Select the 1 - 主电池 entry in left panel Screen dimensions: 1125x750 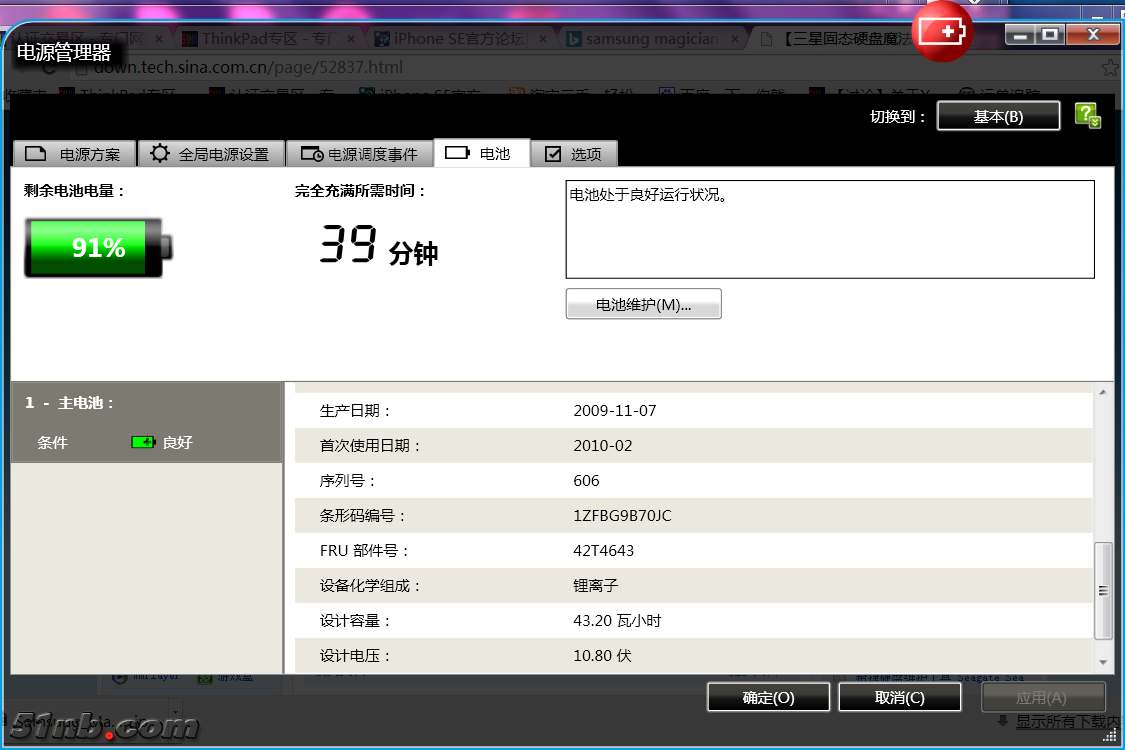pos(70,402)
